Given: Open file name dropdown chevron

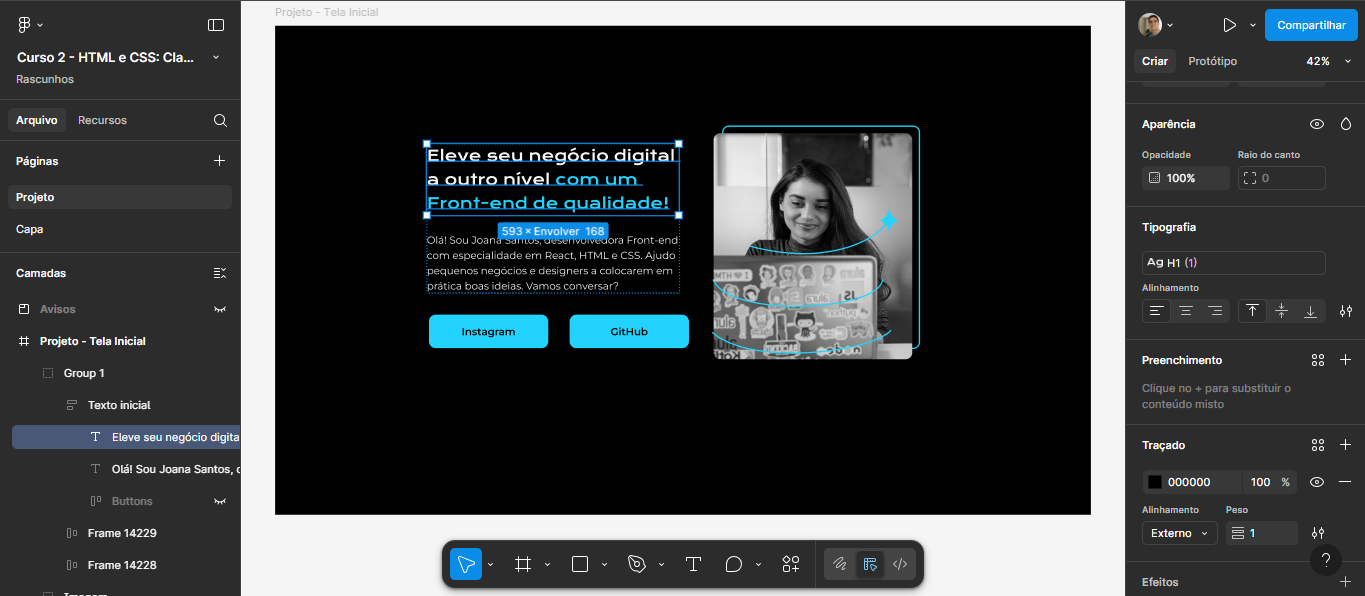Looking at the screenshot, I should coord(216,58).
